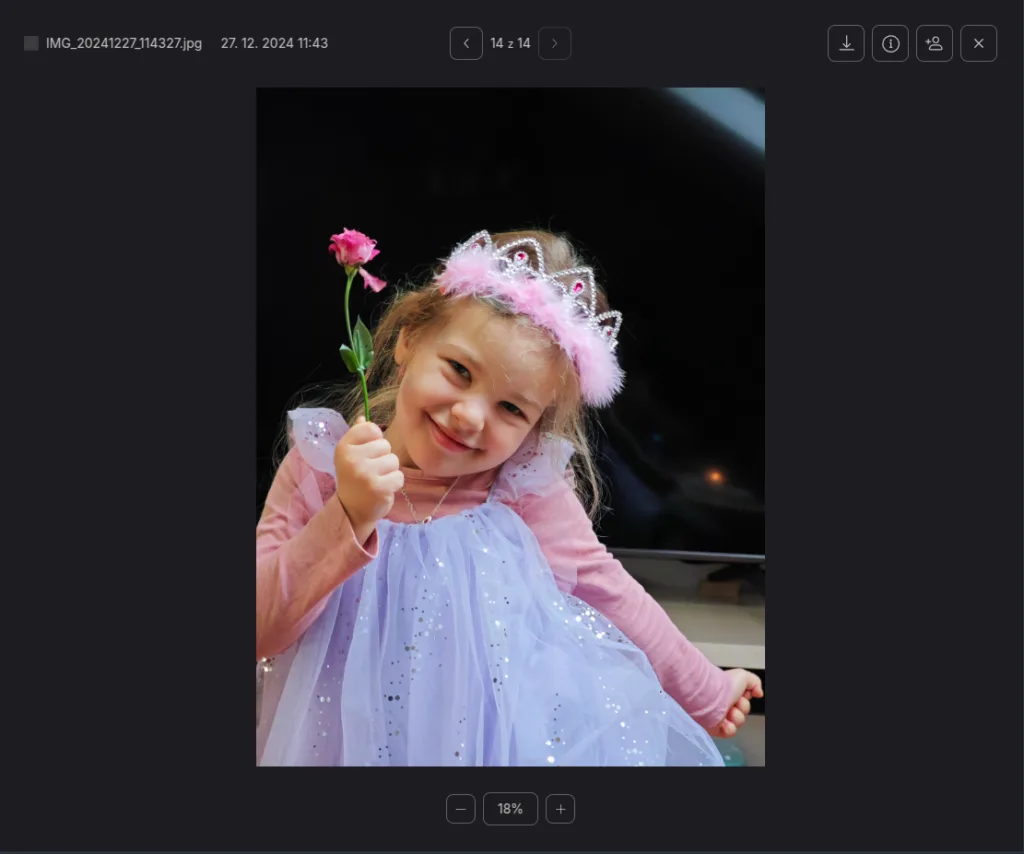
Task: Go to the previous photo
Action: 466,43
